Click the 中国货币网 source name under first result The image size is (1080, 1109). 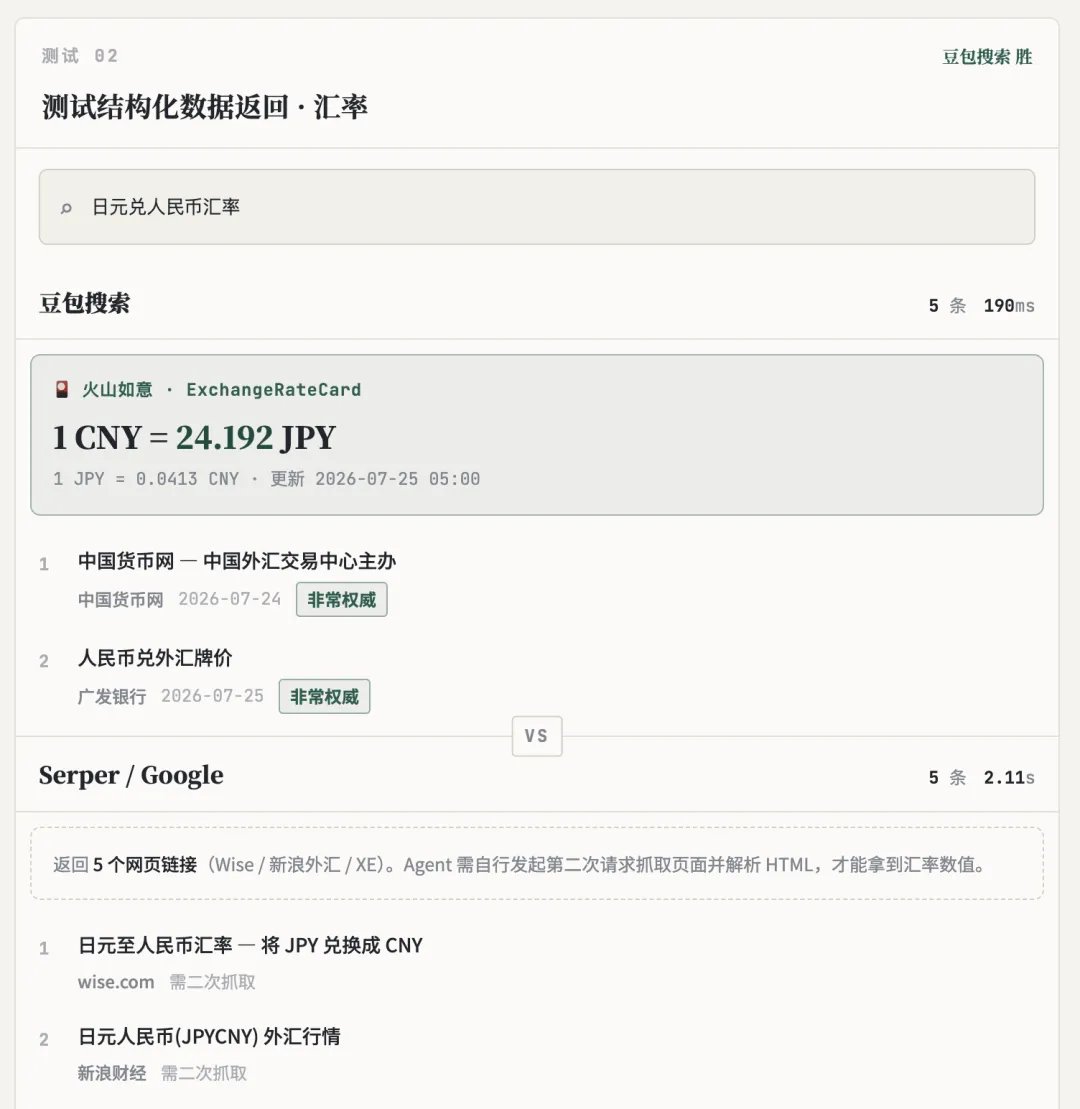coord(120,600)
